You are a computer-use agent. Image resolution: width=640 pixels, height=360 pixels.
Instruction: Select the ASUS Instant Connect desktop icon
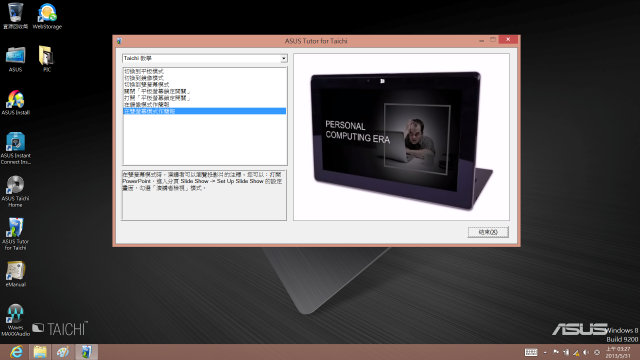tap(16, 148)
